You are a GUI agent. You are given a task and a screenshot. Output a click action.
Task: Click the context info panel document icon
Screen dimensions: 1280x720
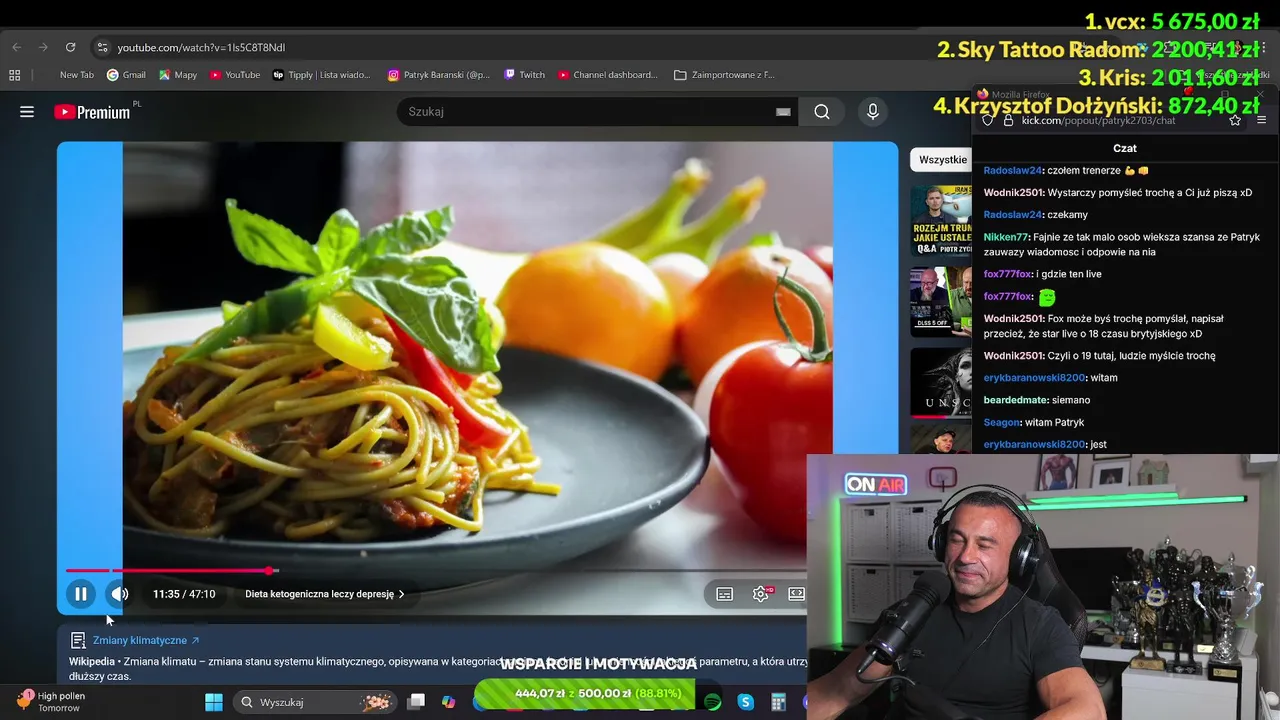click(78, 640)
